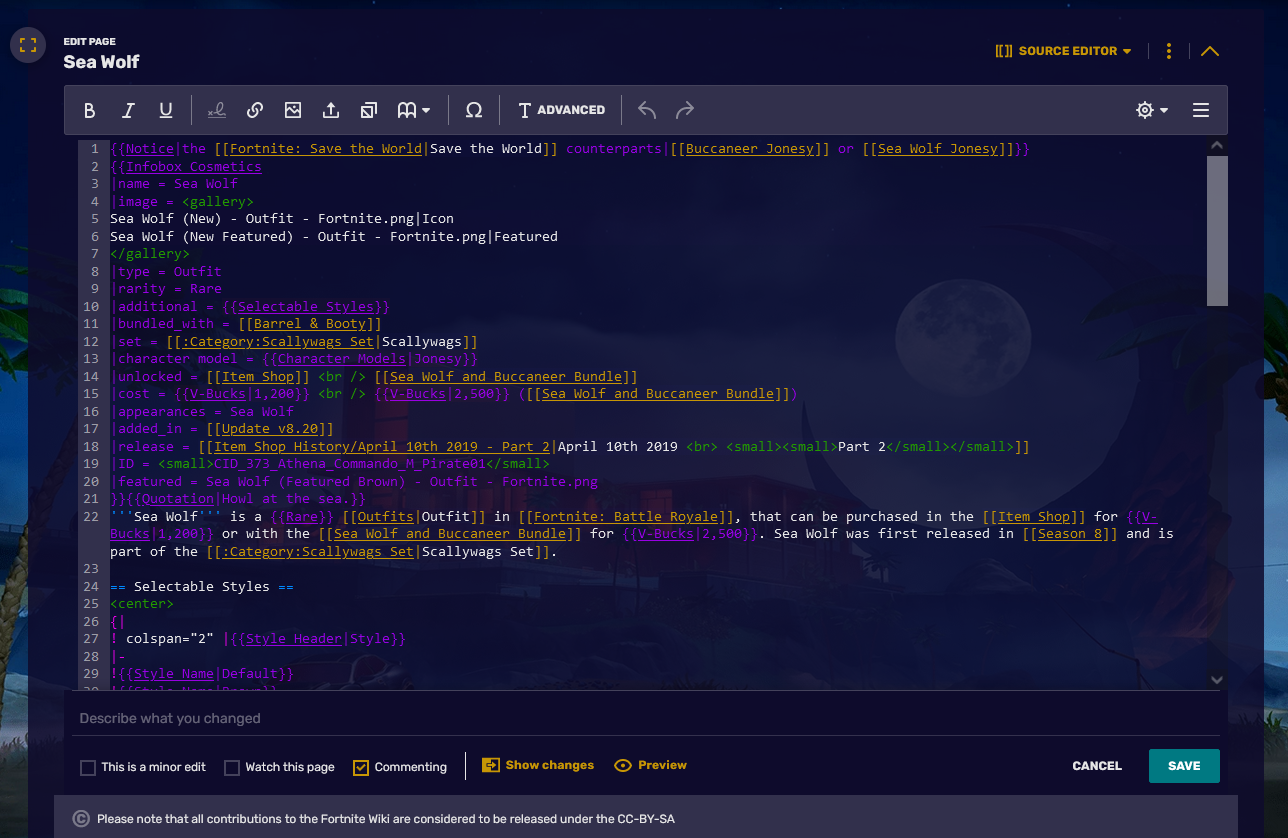Redo the last edit
1288x838 pixels.
pos(685,110)
